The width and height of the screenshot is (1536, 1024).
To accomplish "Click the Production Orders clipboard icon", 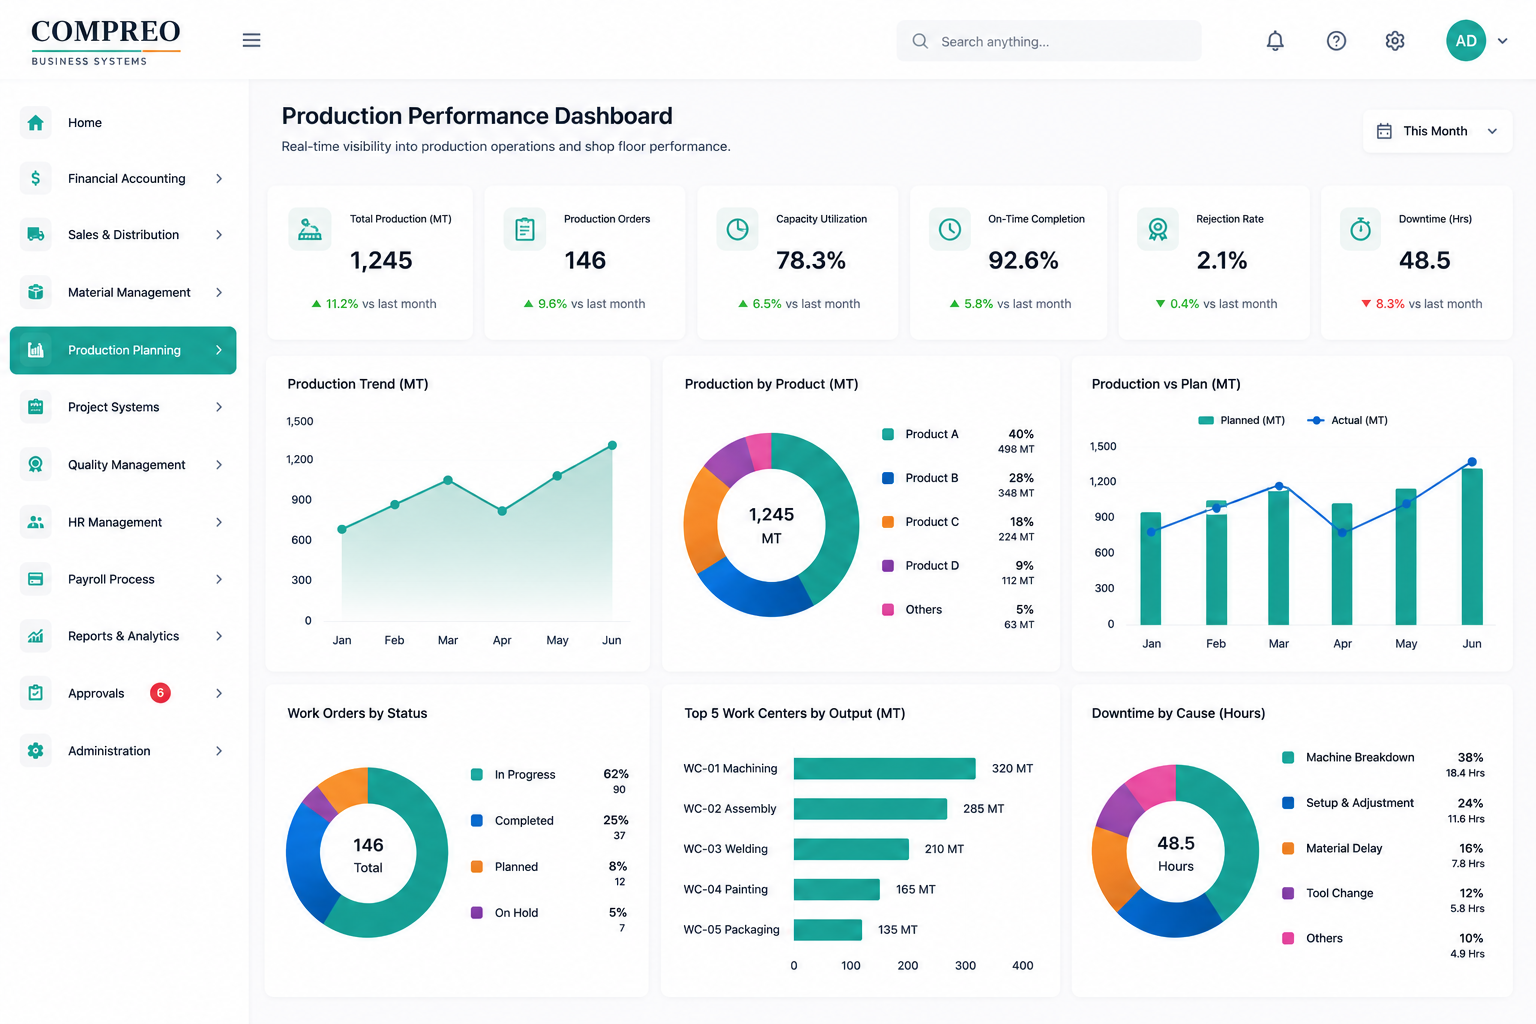I will [x=525, y=230].
